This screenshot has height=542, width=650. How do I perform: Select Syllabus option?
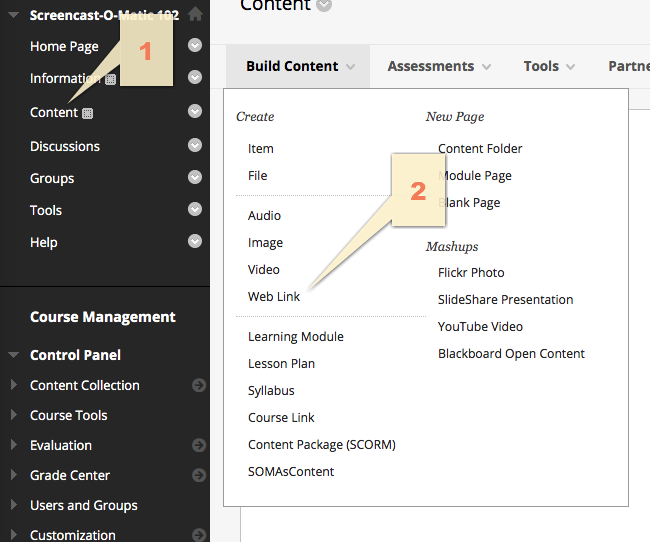pyautogui.click(x=271, y=391)
